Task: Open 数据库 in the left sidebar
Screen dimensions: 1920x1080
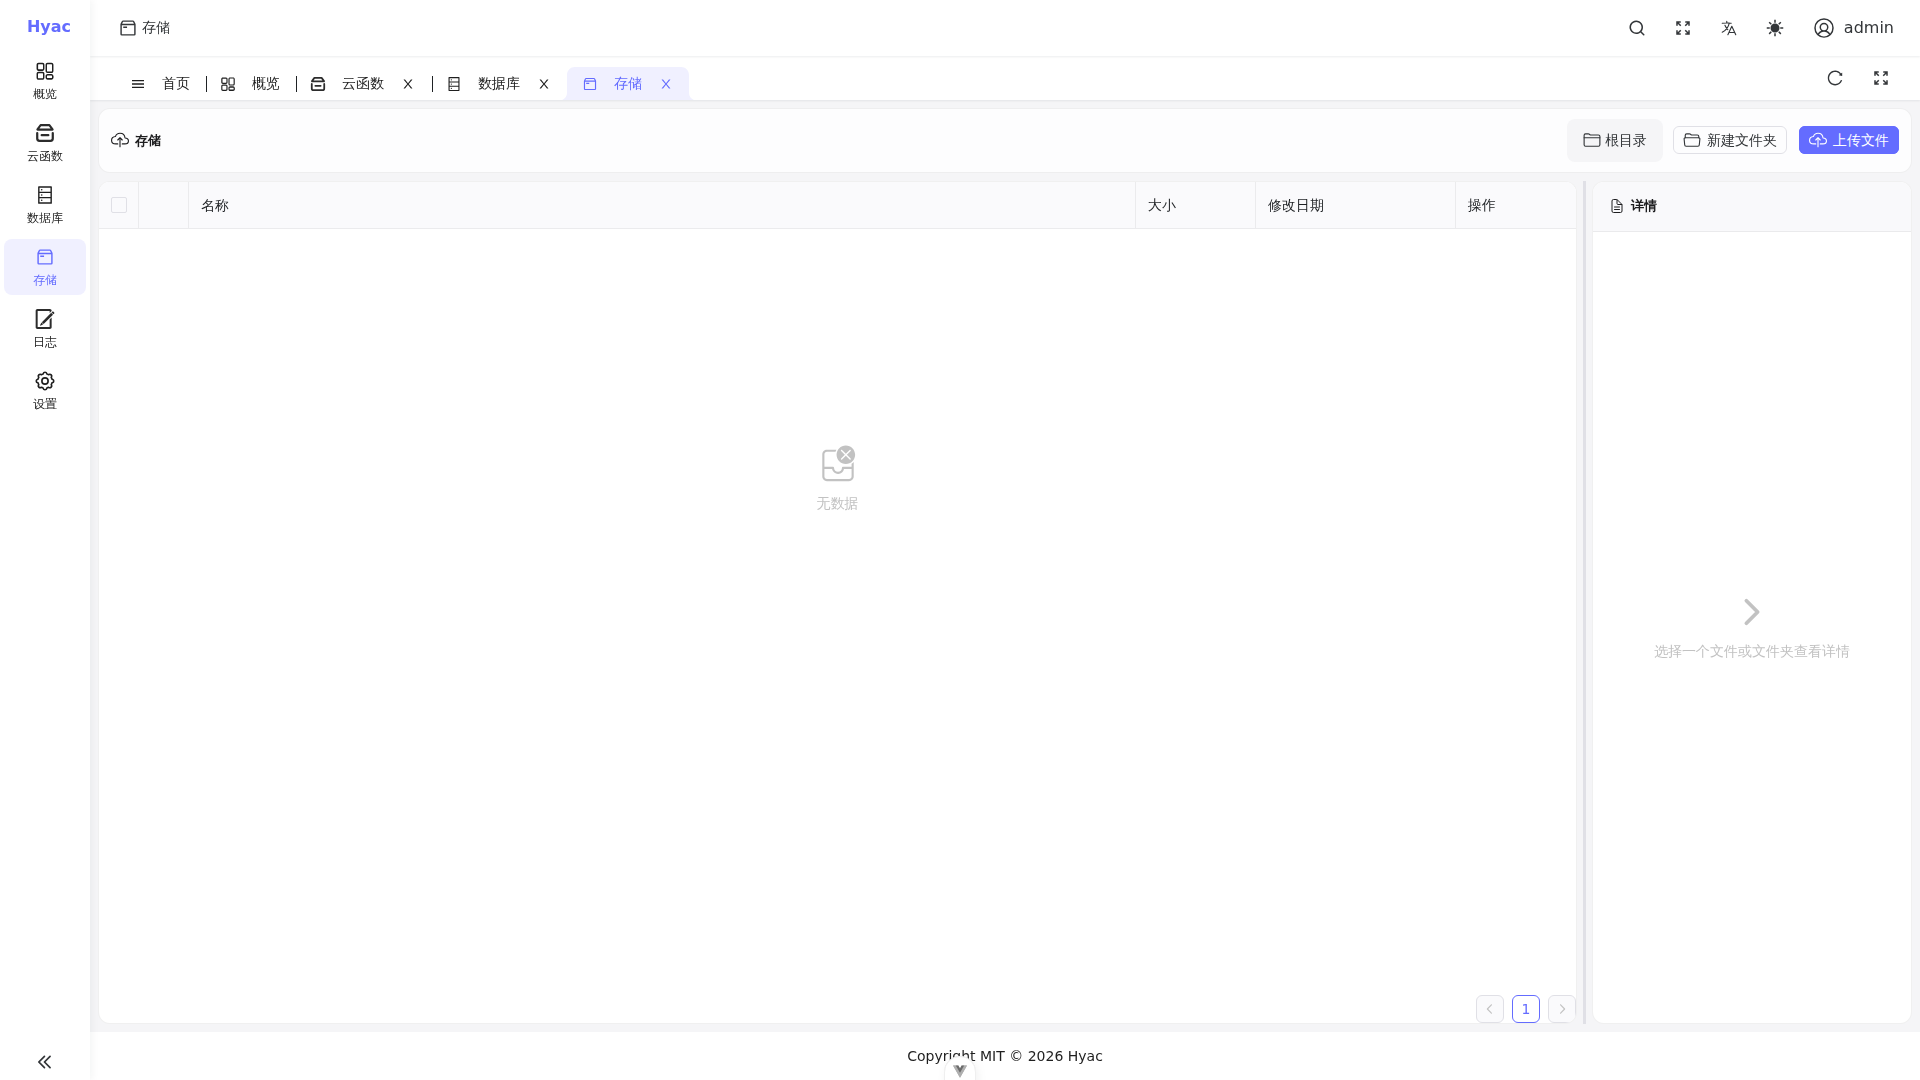Action: [x=45, y=205]
